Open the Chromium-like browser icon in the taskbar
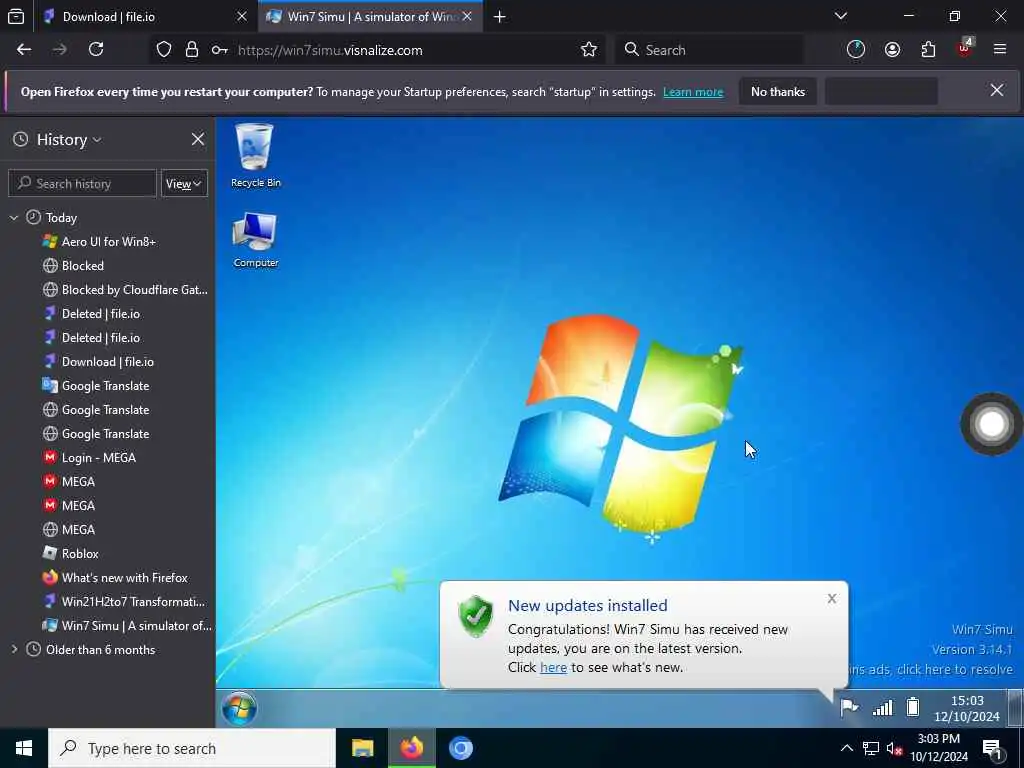The width and height of the screenshot is (1024, 768). 460,748
